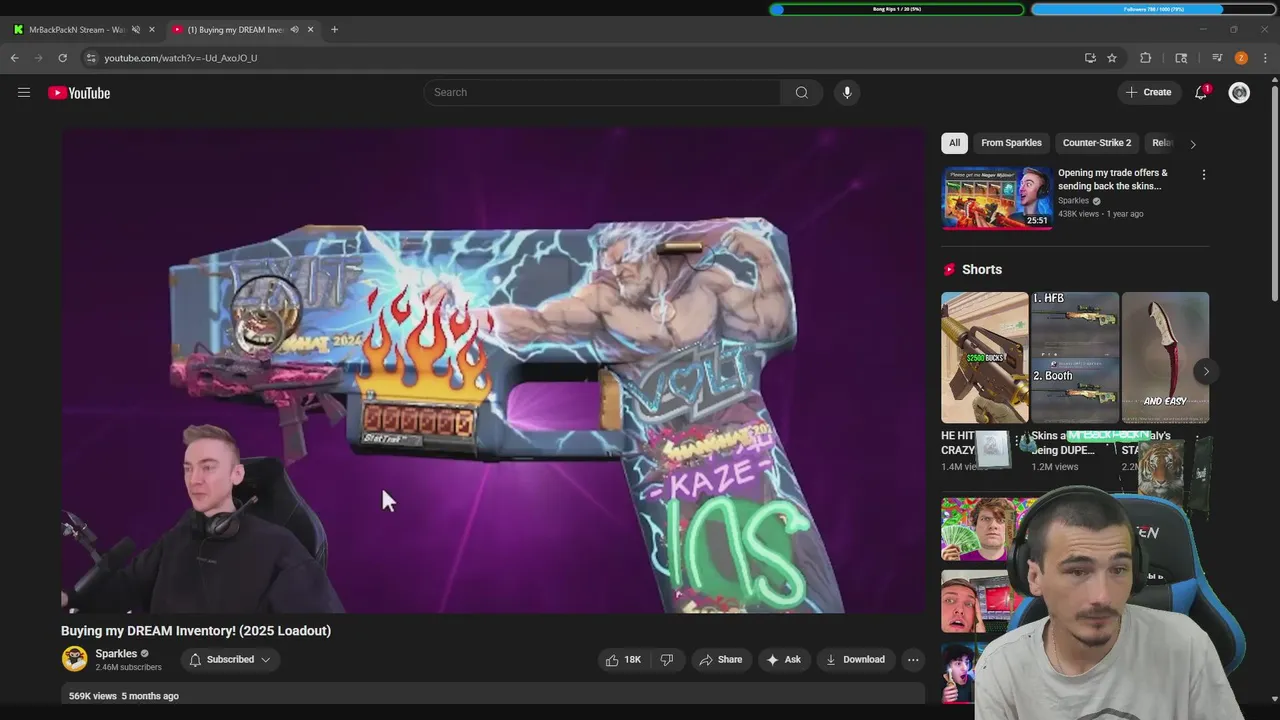
Task: Open the HFB Booth short thumbnail
Action: tap(1075, 357)
